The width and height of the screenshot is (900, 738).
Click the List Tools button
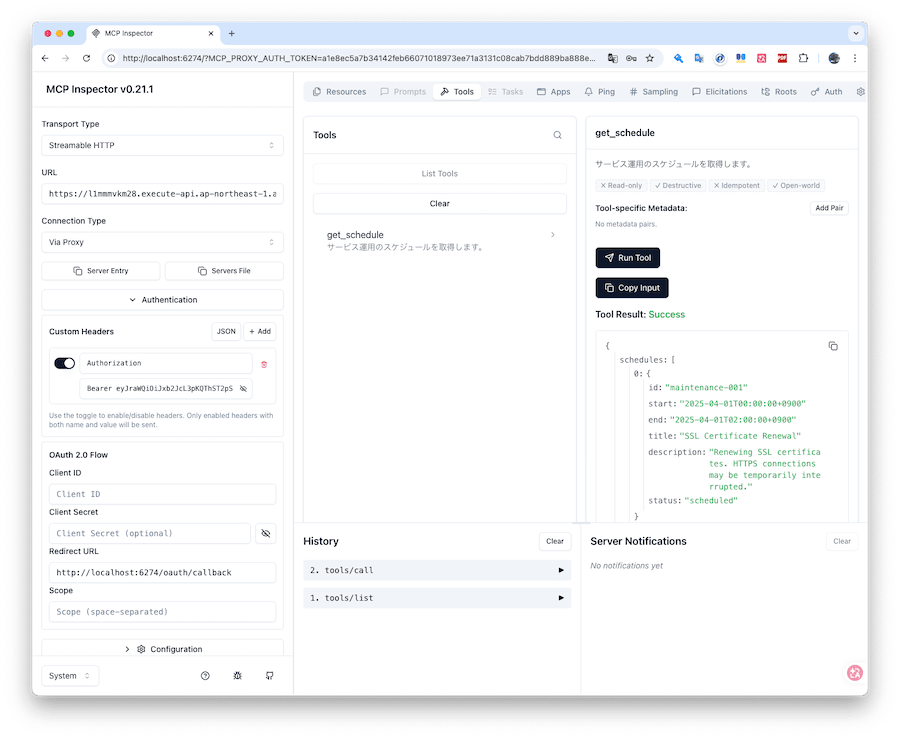(x=440, y=173)
